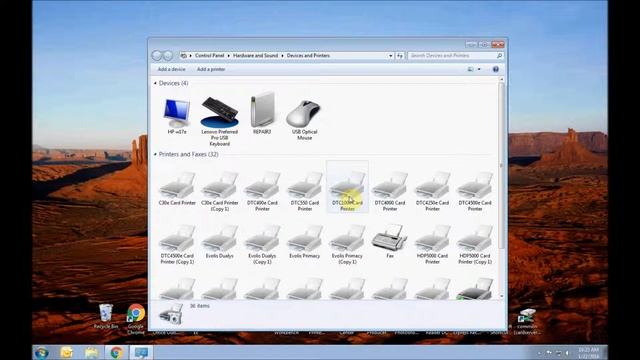
Task: Select Evolis Dualys (Copy 1) printer
Action: (262, 244)
